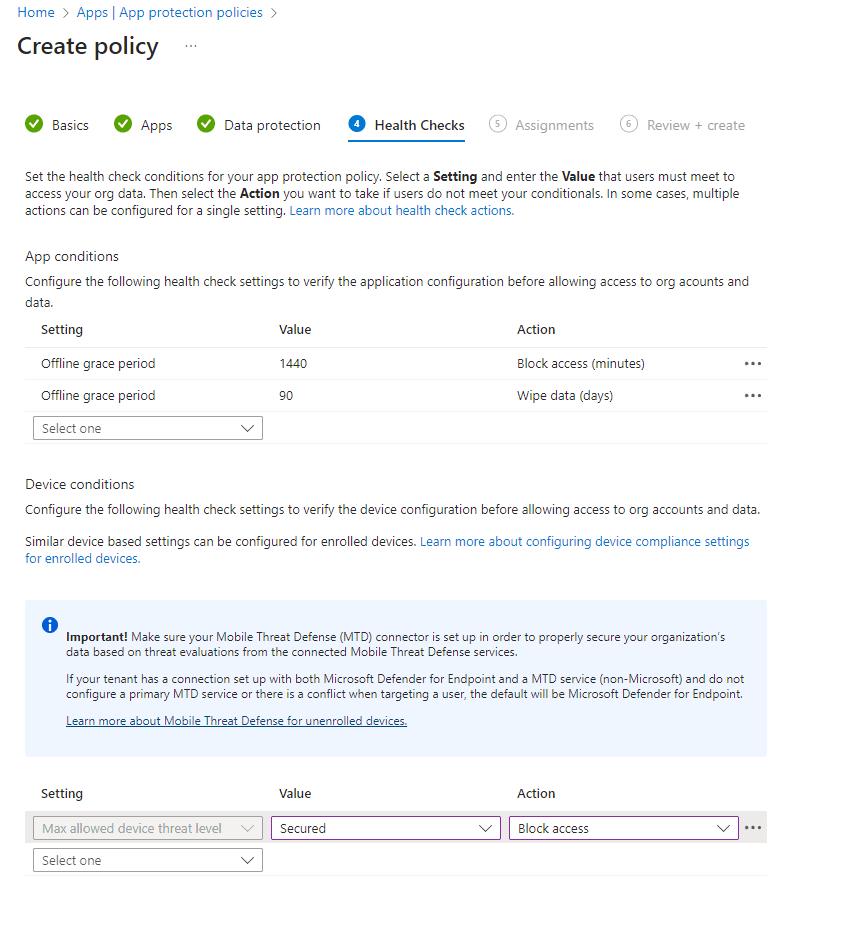
Task: Click the checkmark icon beside Data protection
Action: click(x=206, y=124)
